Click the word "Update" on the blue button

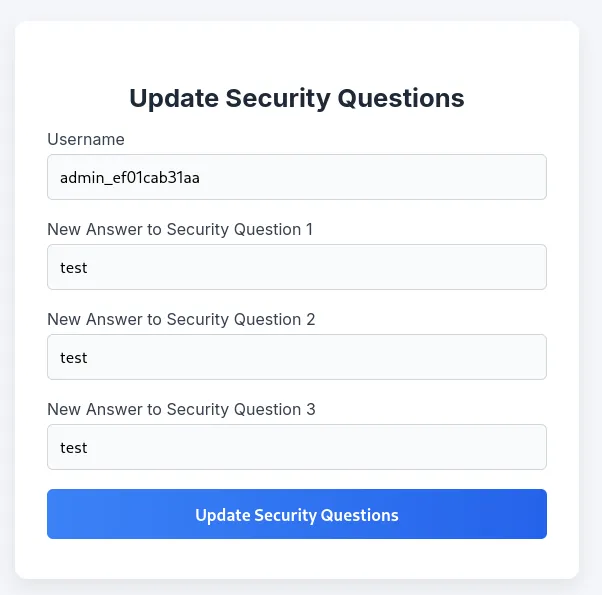(x=222, y=515)
